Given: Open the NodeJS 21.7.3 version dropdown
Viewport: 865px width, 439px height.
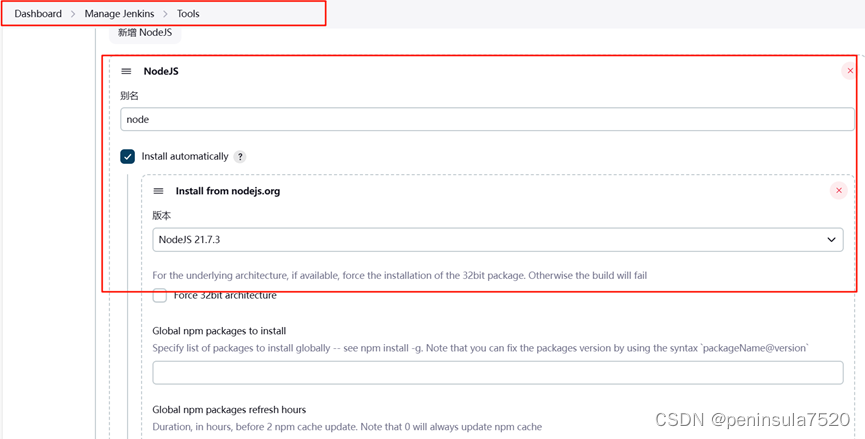Looking at the screenshot, I should pos(498,239).
